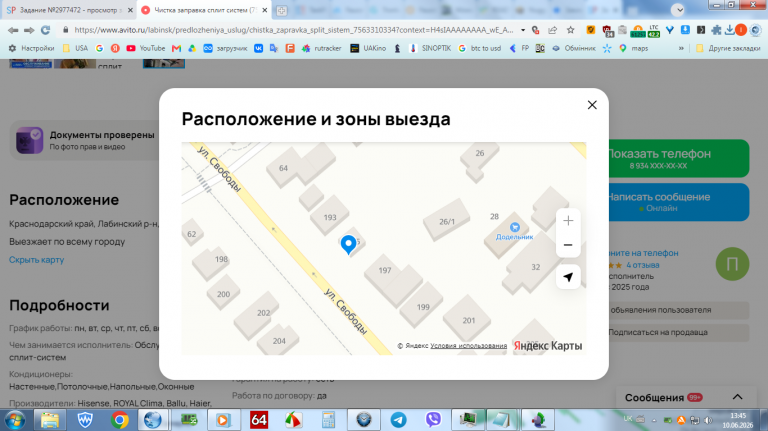This screenshot has width=768, height=431.
Task: Open seller's объявления пользователя button
Action: point(678,310)
